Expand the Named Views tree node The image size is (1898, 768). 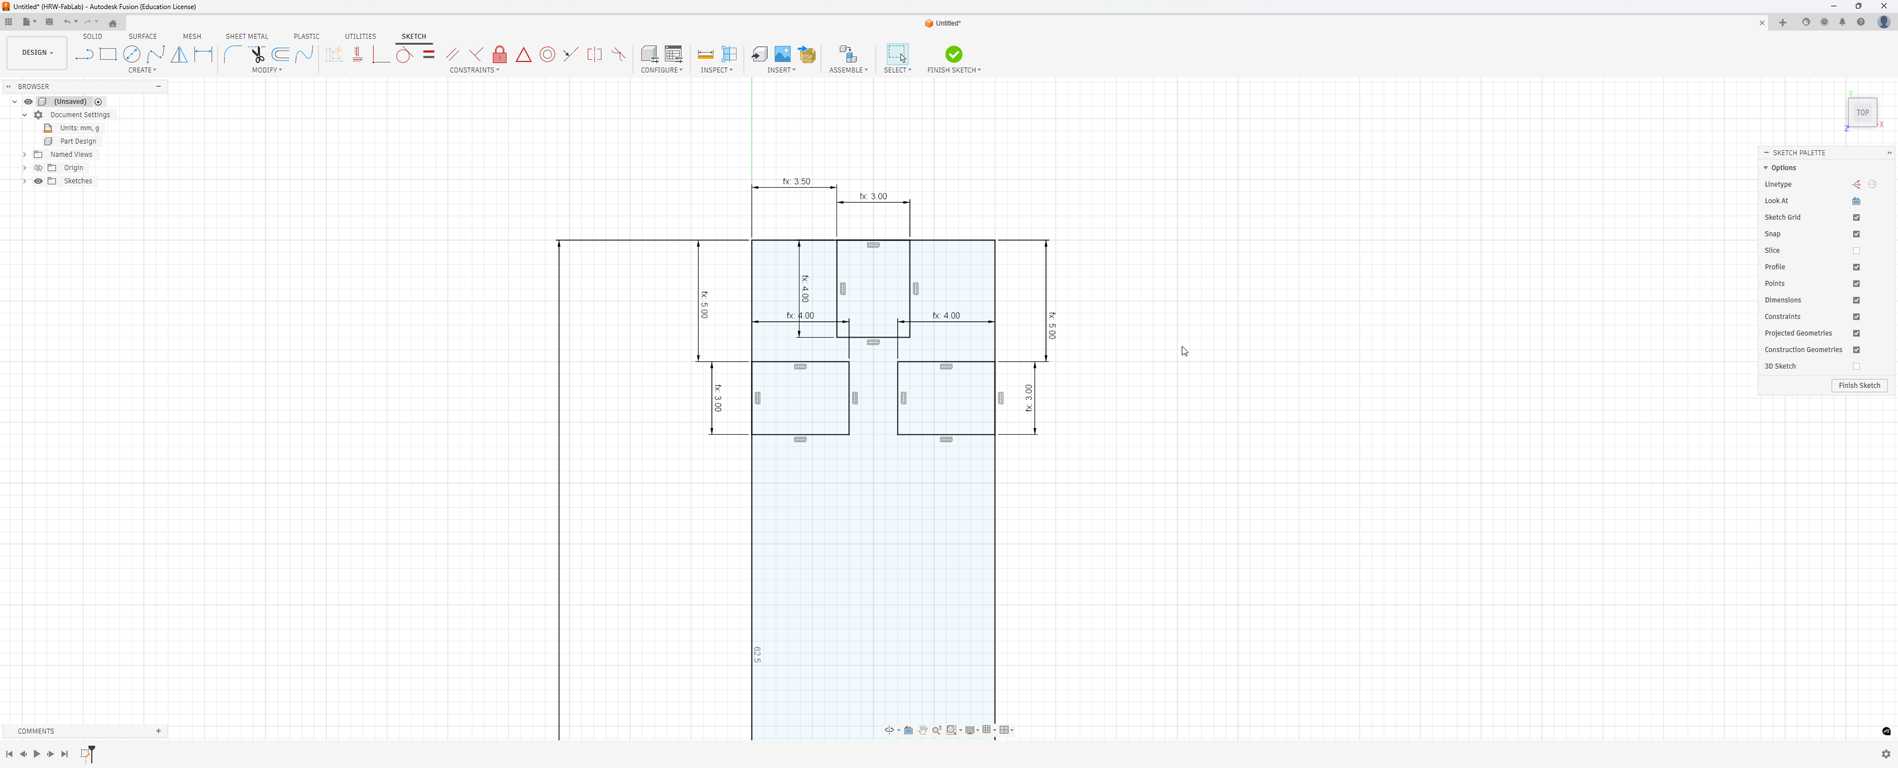(25, 155)
